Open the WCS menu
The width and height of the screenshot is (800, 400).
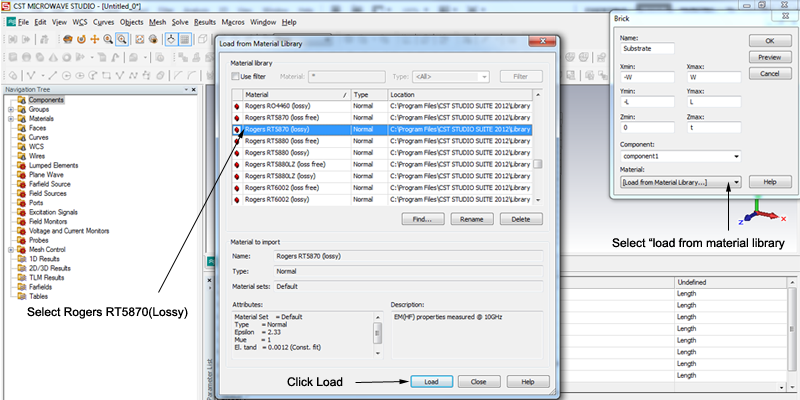80,22
